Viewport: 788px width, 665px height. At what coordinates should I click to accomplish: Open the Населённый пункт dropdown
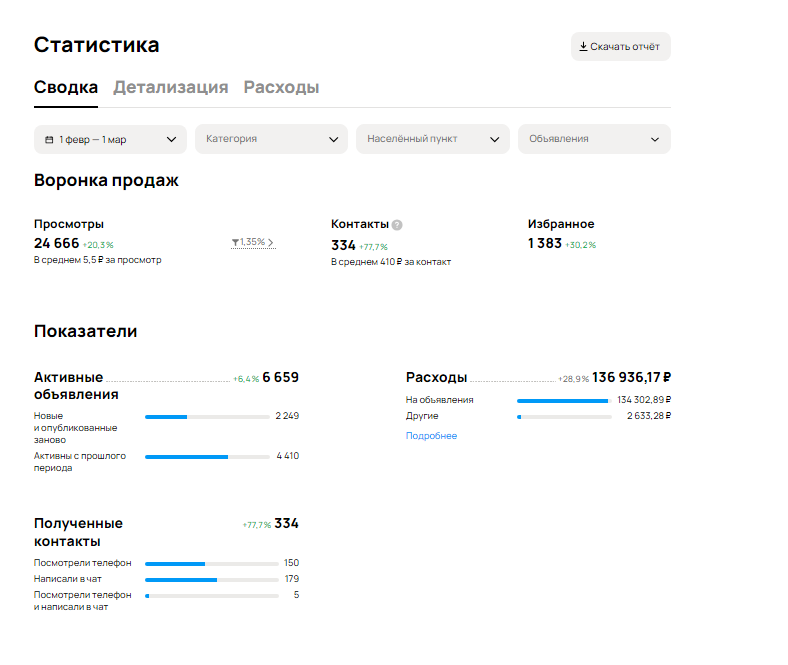(x=432, y=139)
